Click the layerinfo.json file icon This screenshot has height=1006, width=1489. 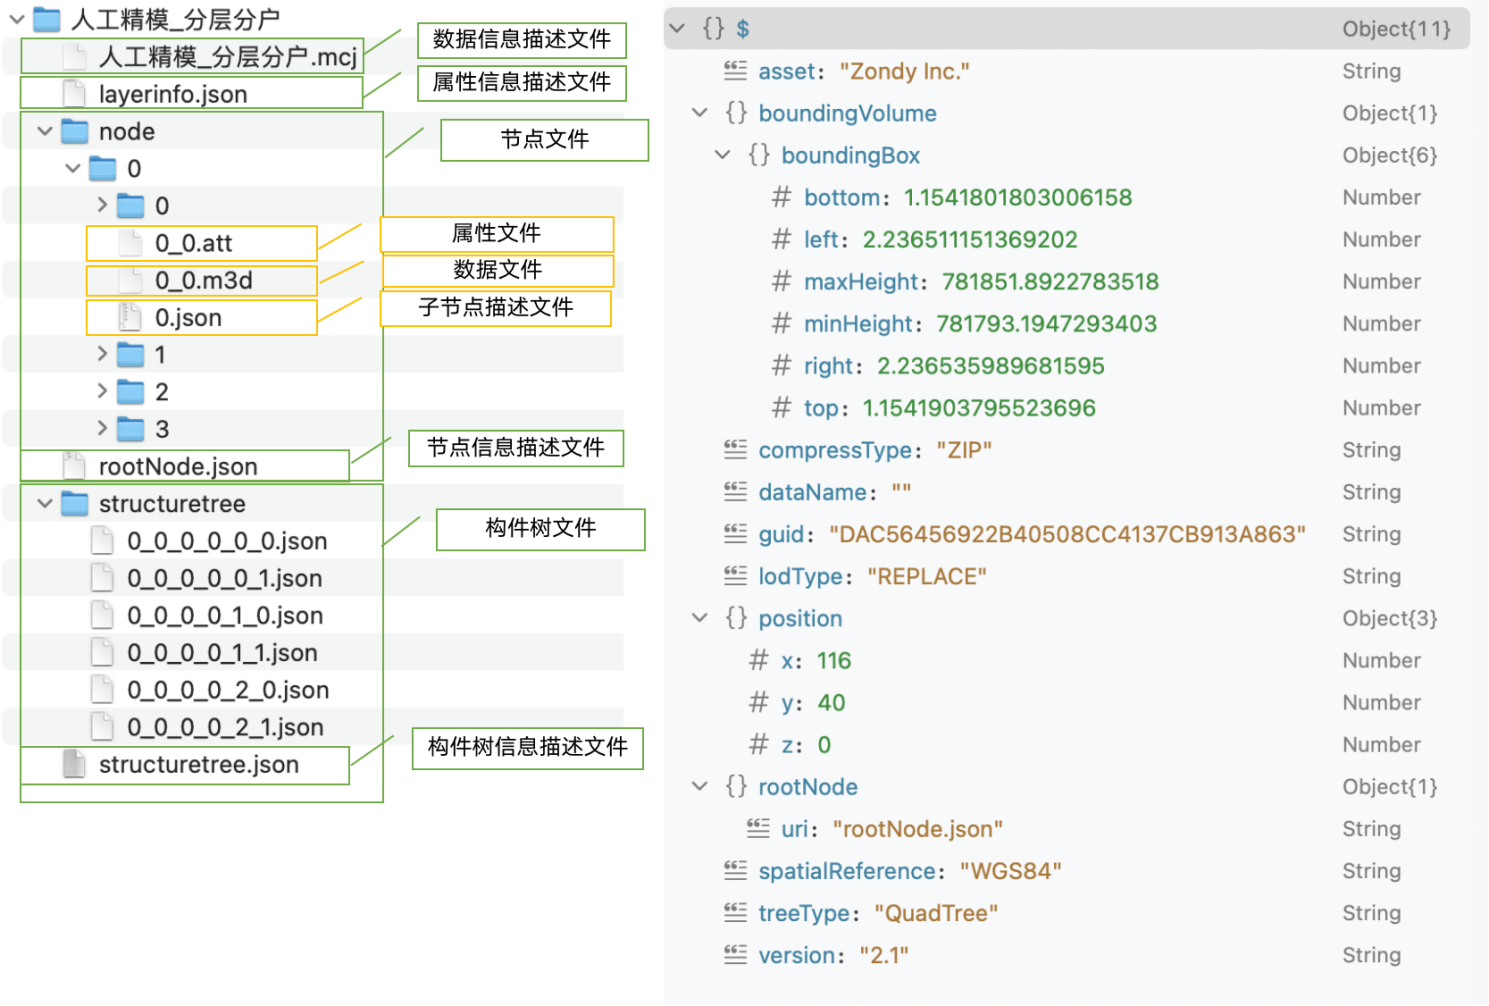pyautogui.click(x=74, y=94)
